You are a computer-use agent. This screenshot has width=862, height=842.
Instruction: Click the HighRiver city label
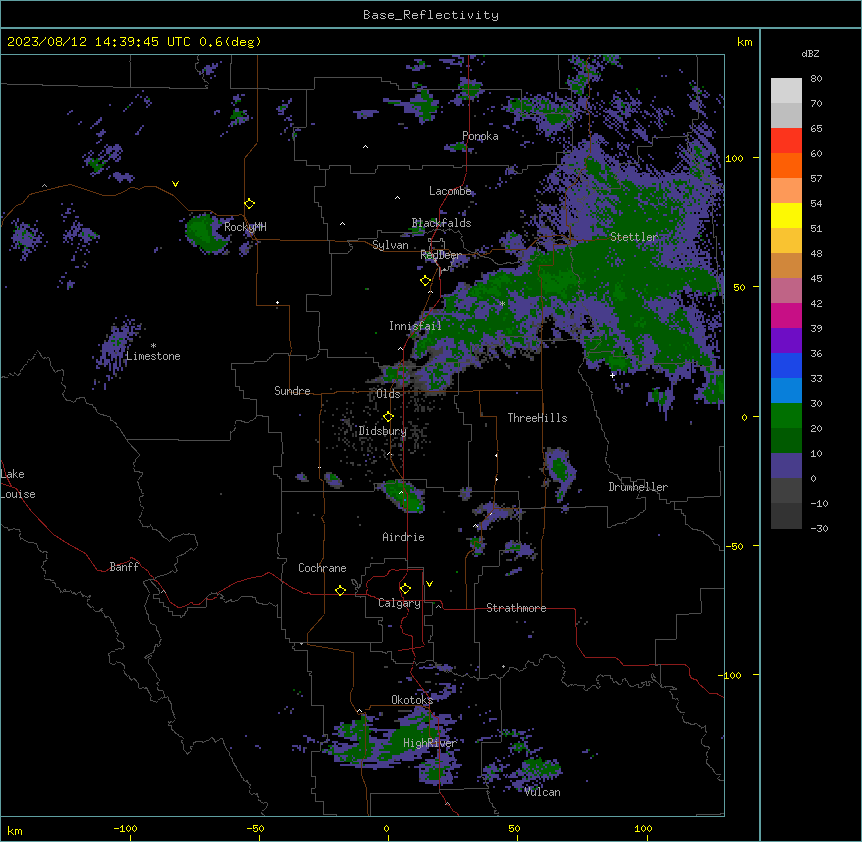[x=430, y=743]
